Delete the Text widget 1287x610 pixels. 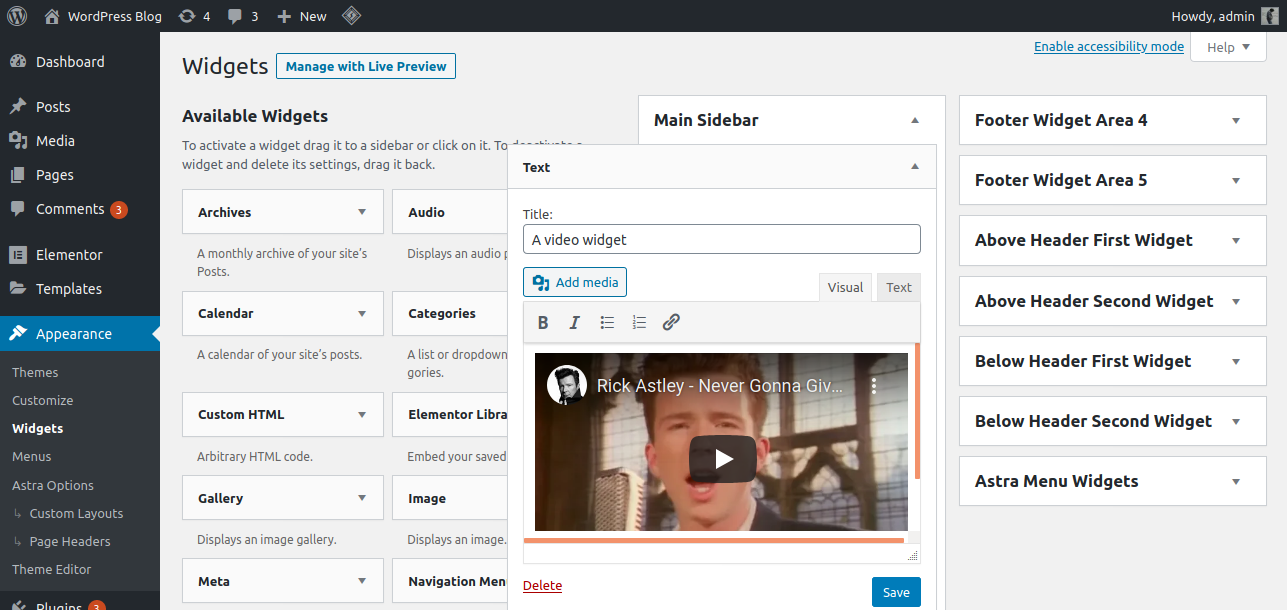pyautogui.click(x=542, y=586)
